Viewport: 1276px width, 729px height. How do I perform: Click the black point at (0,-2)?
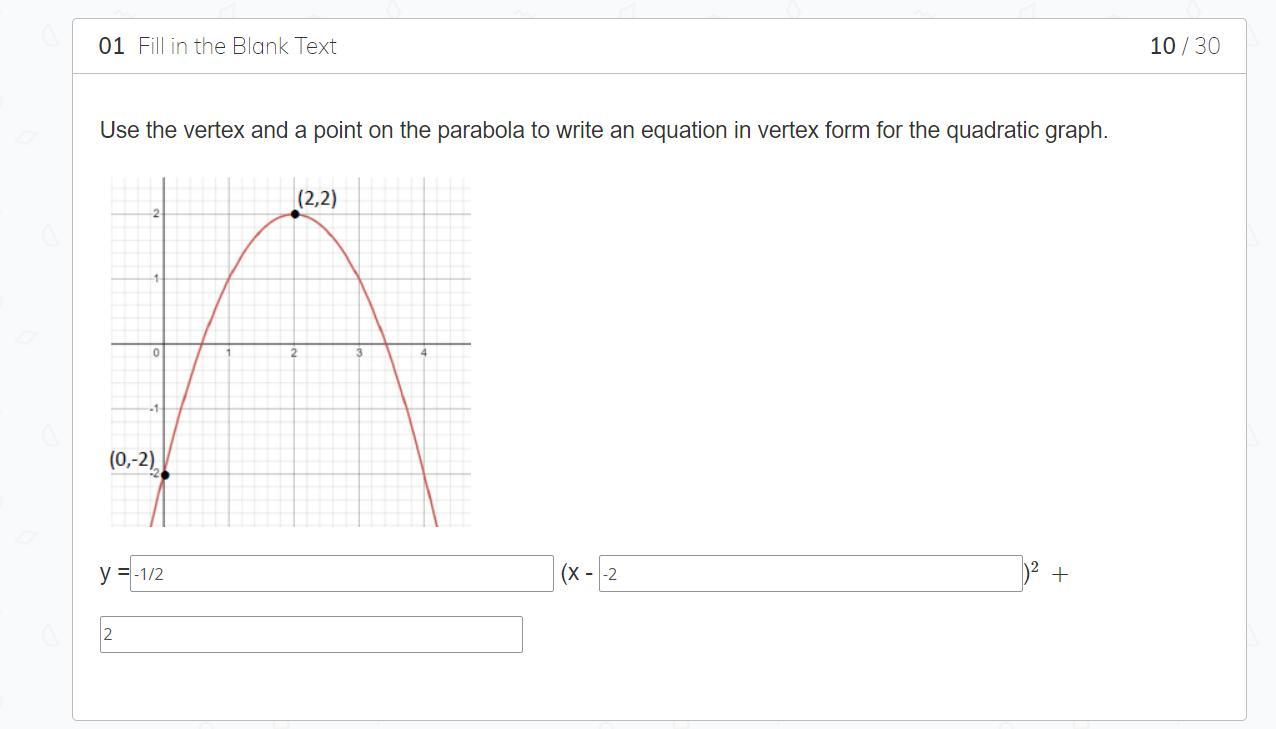coord(165,474)
